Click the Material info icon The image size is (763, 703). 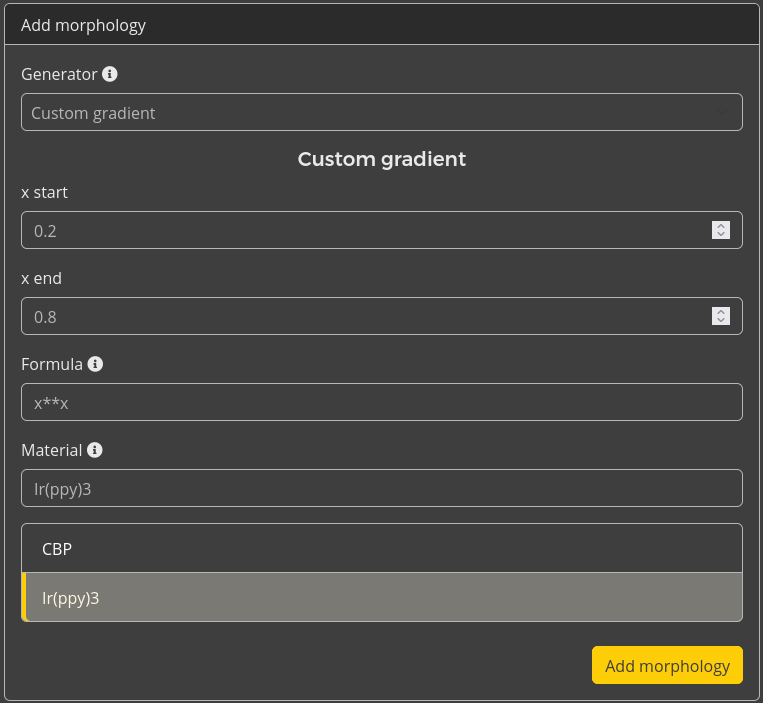94,450
